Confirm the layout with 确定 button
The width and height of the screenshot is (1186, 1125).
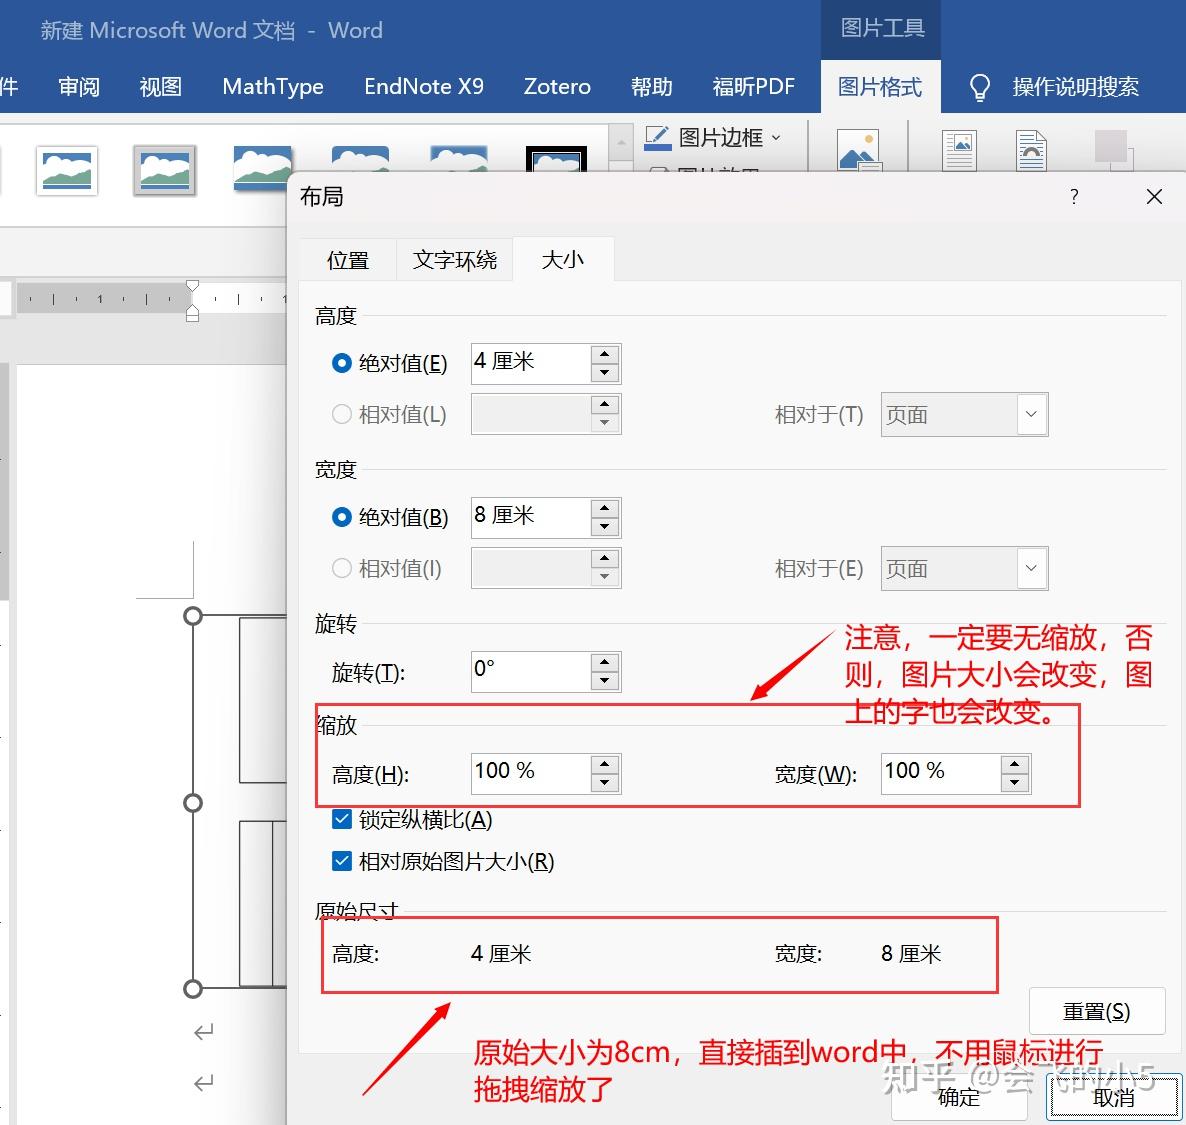point(958,1097)
